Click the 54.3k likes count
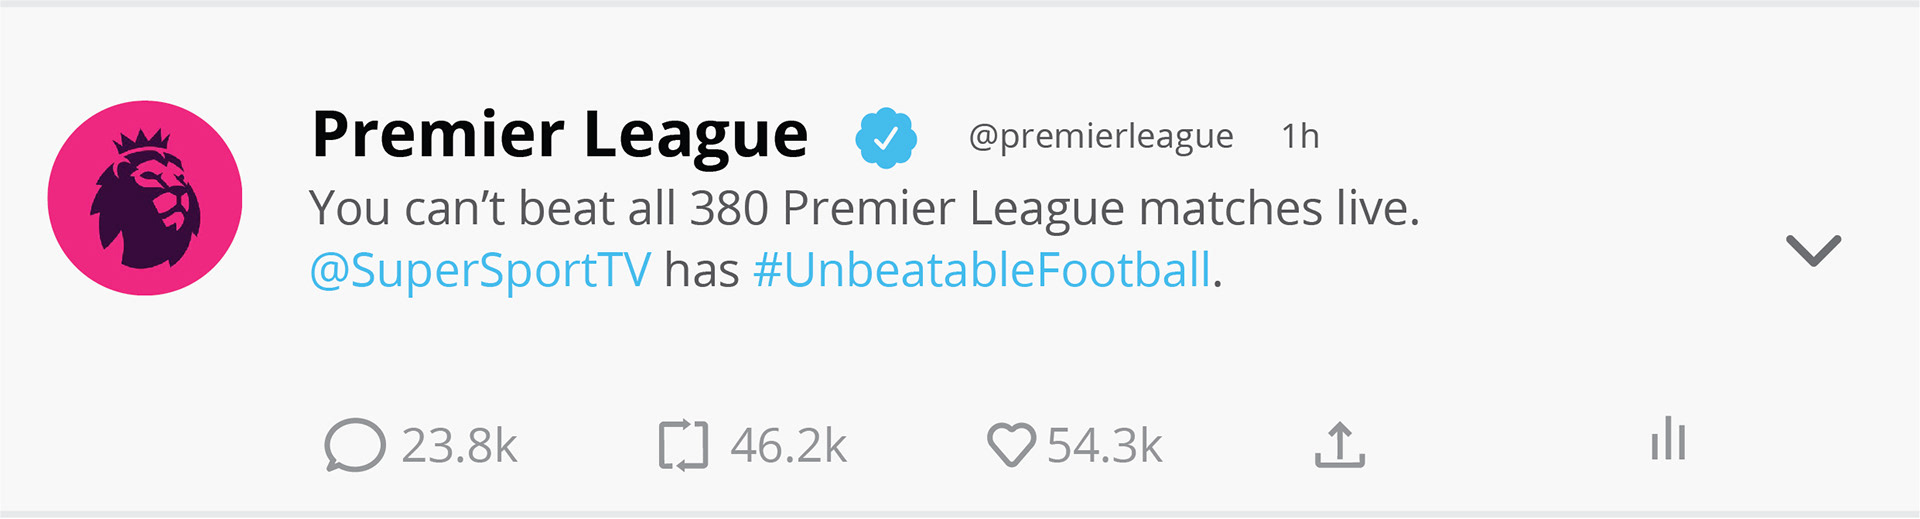 (x=1105, y=446)
